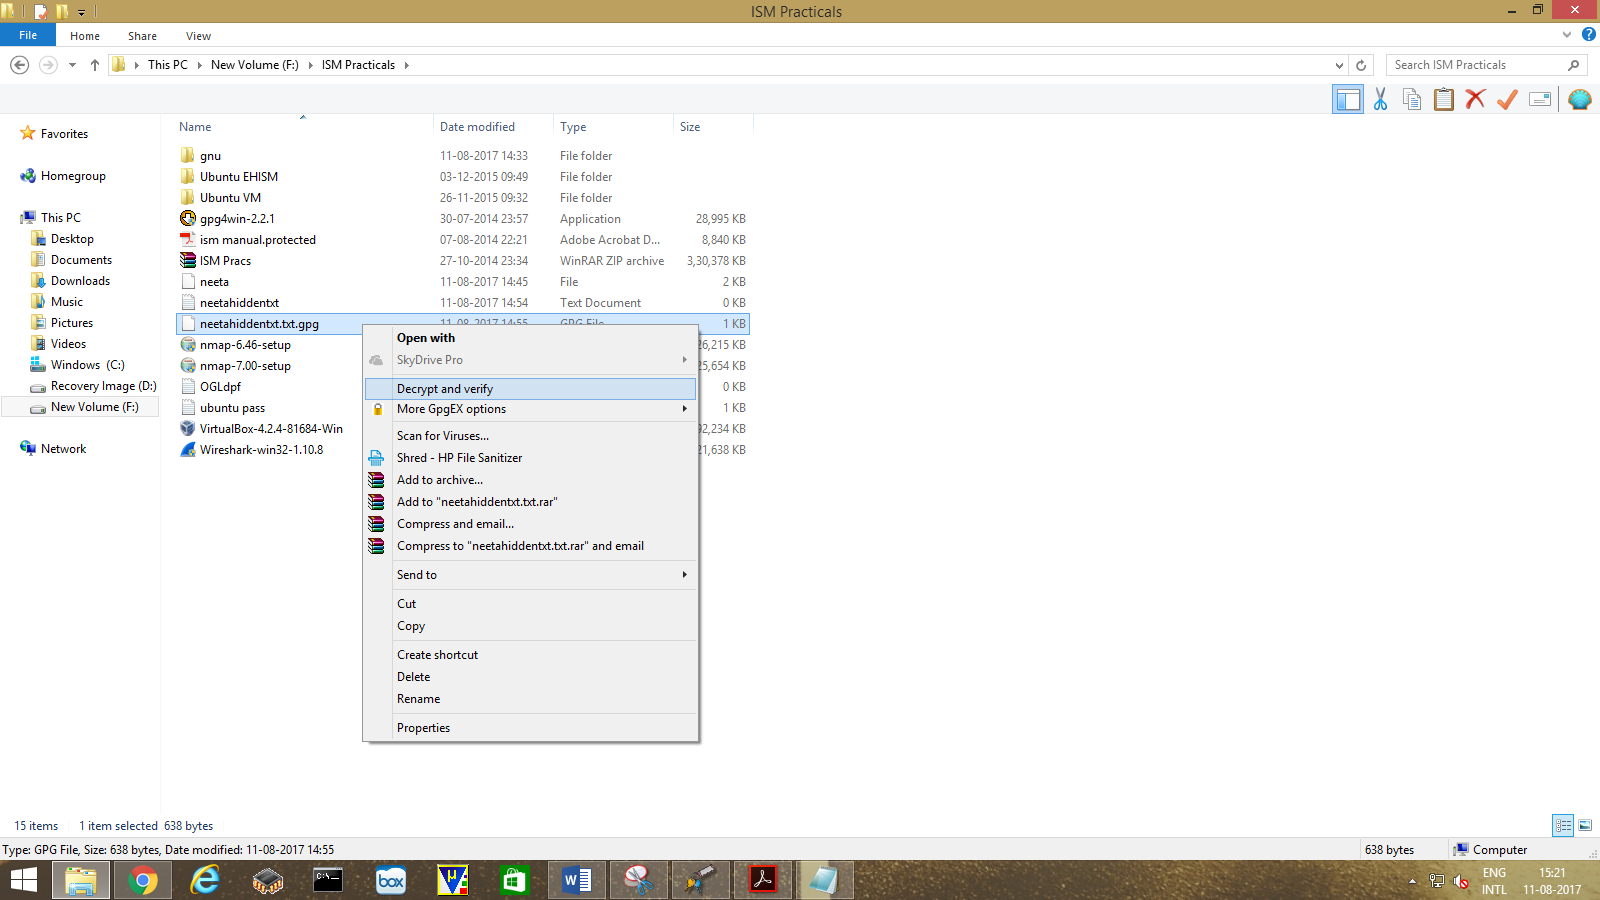The width and height of the screenshot is (1600, 900).
Task: Toggle the navigation pane toolbar button
Action: click(x=1348, y=99)
